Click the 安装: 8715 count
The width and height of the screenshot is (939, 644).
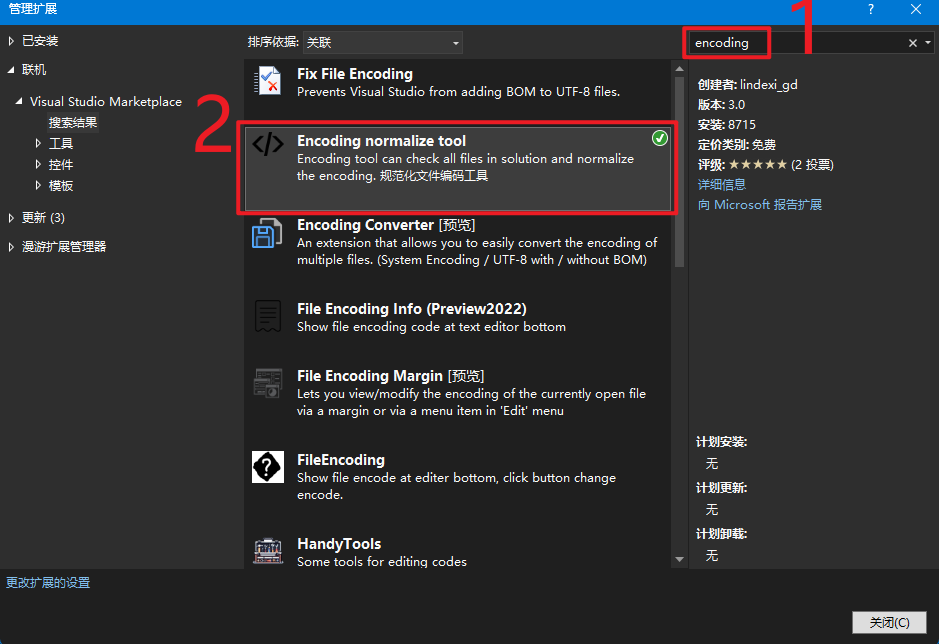(x=726, y=125)
